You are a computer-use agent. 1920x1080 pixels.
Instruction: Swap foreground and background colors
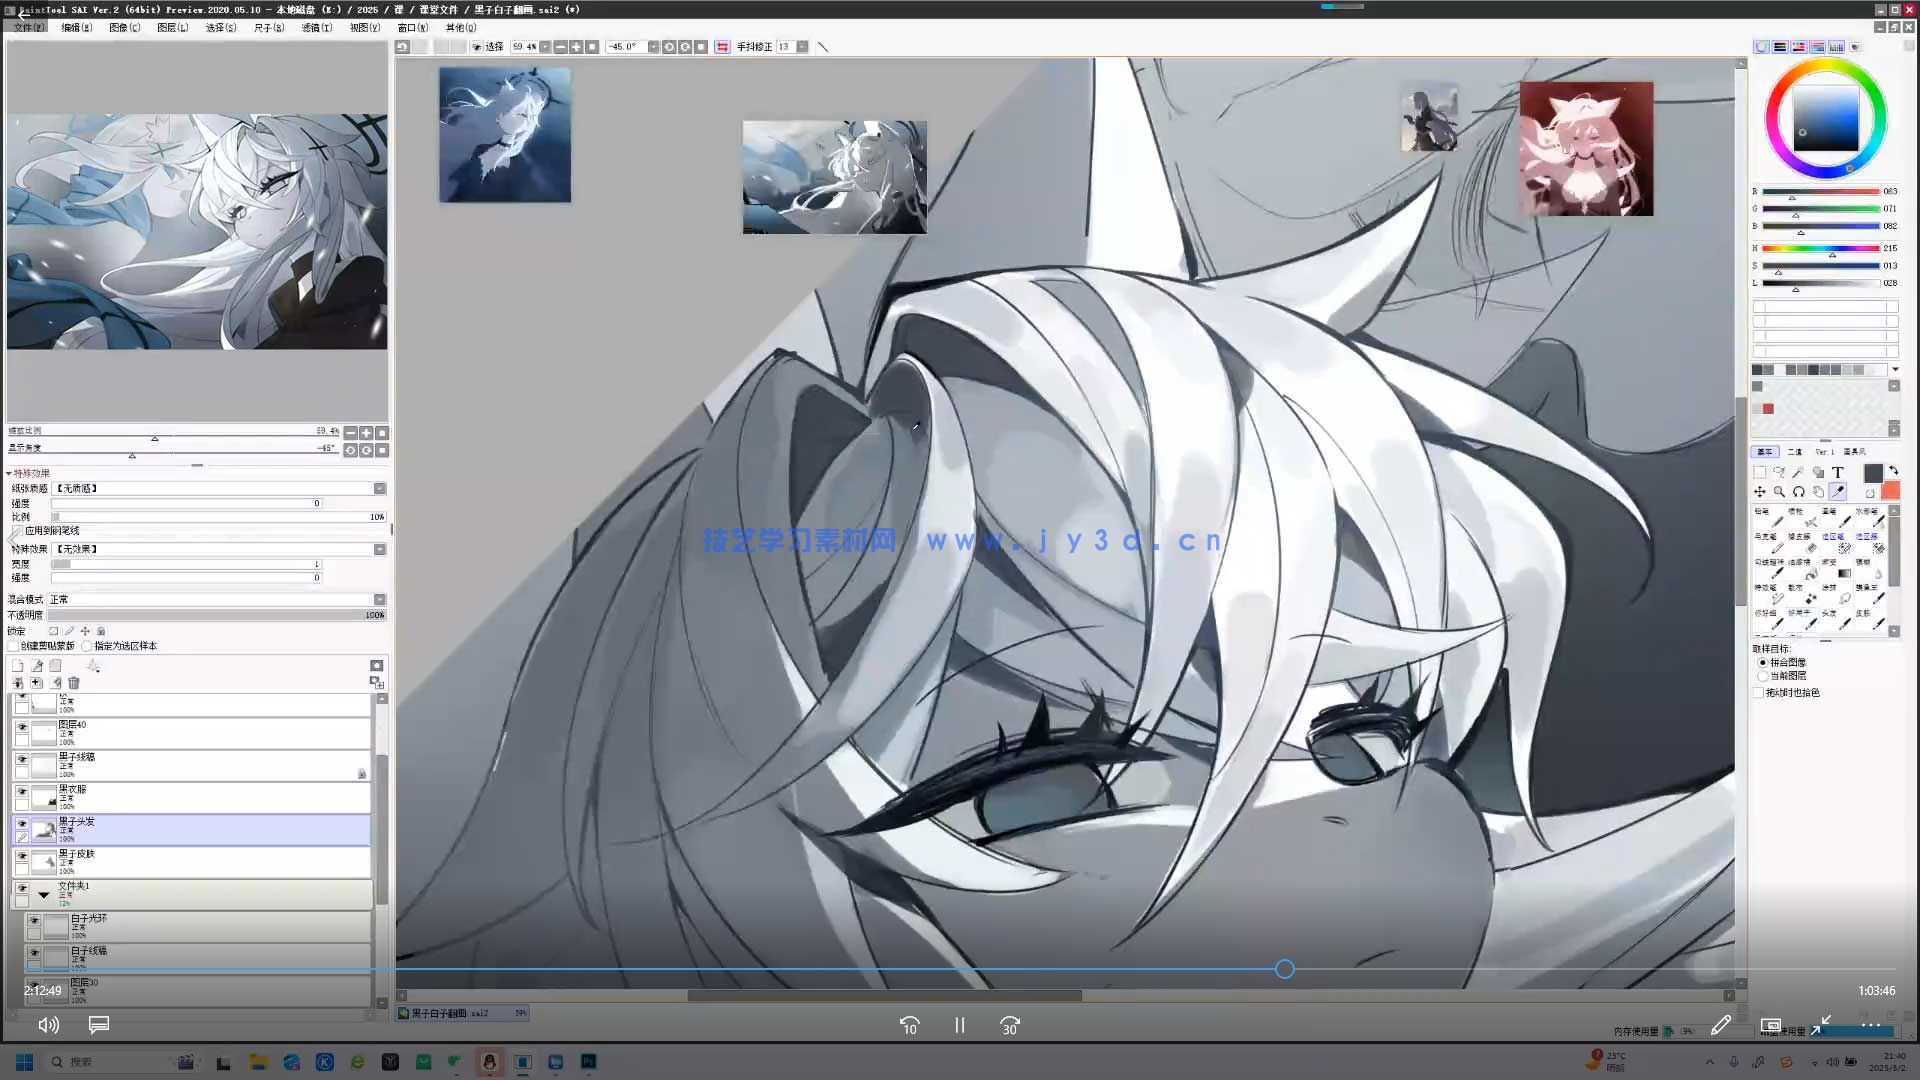tap(1893, 471)
